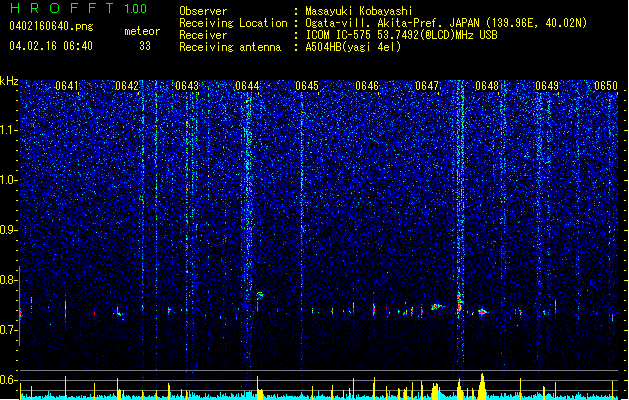The height and width of the screenshot is (400, 629).
Task: Click the 'Observer' field label
Action: [x=203, y=11]
